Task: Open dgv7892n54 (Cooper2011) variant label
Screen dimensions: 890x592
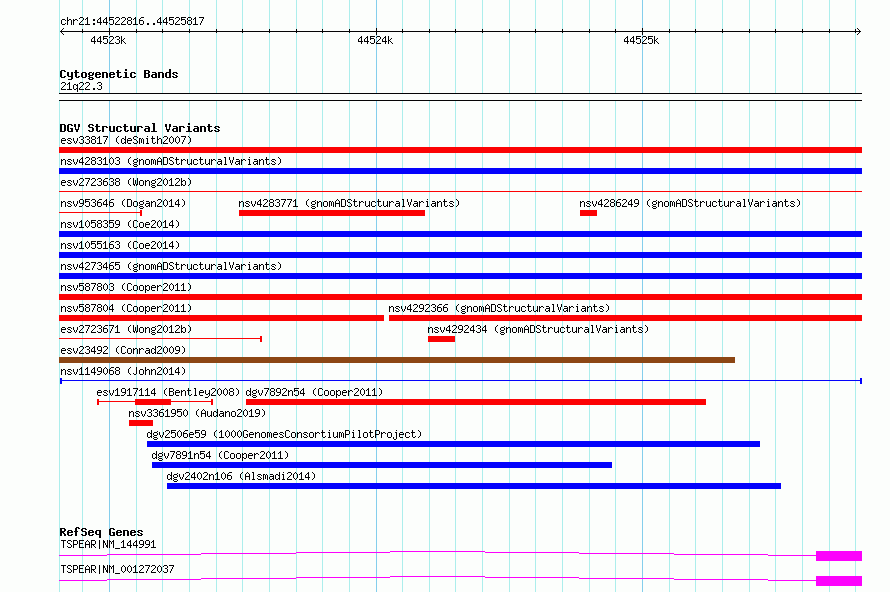Action: 314,392
